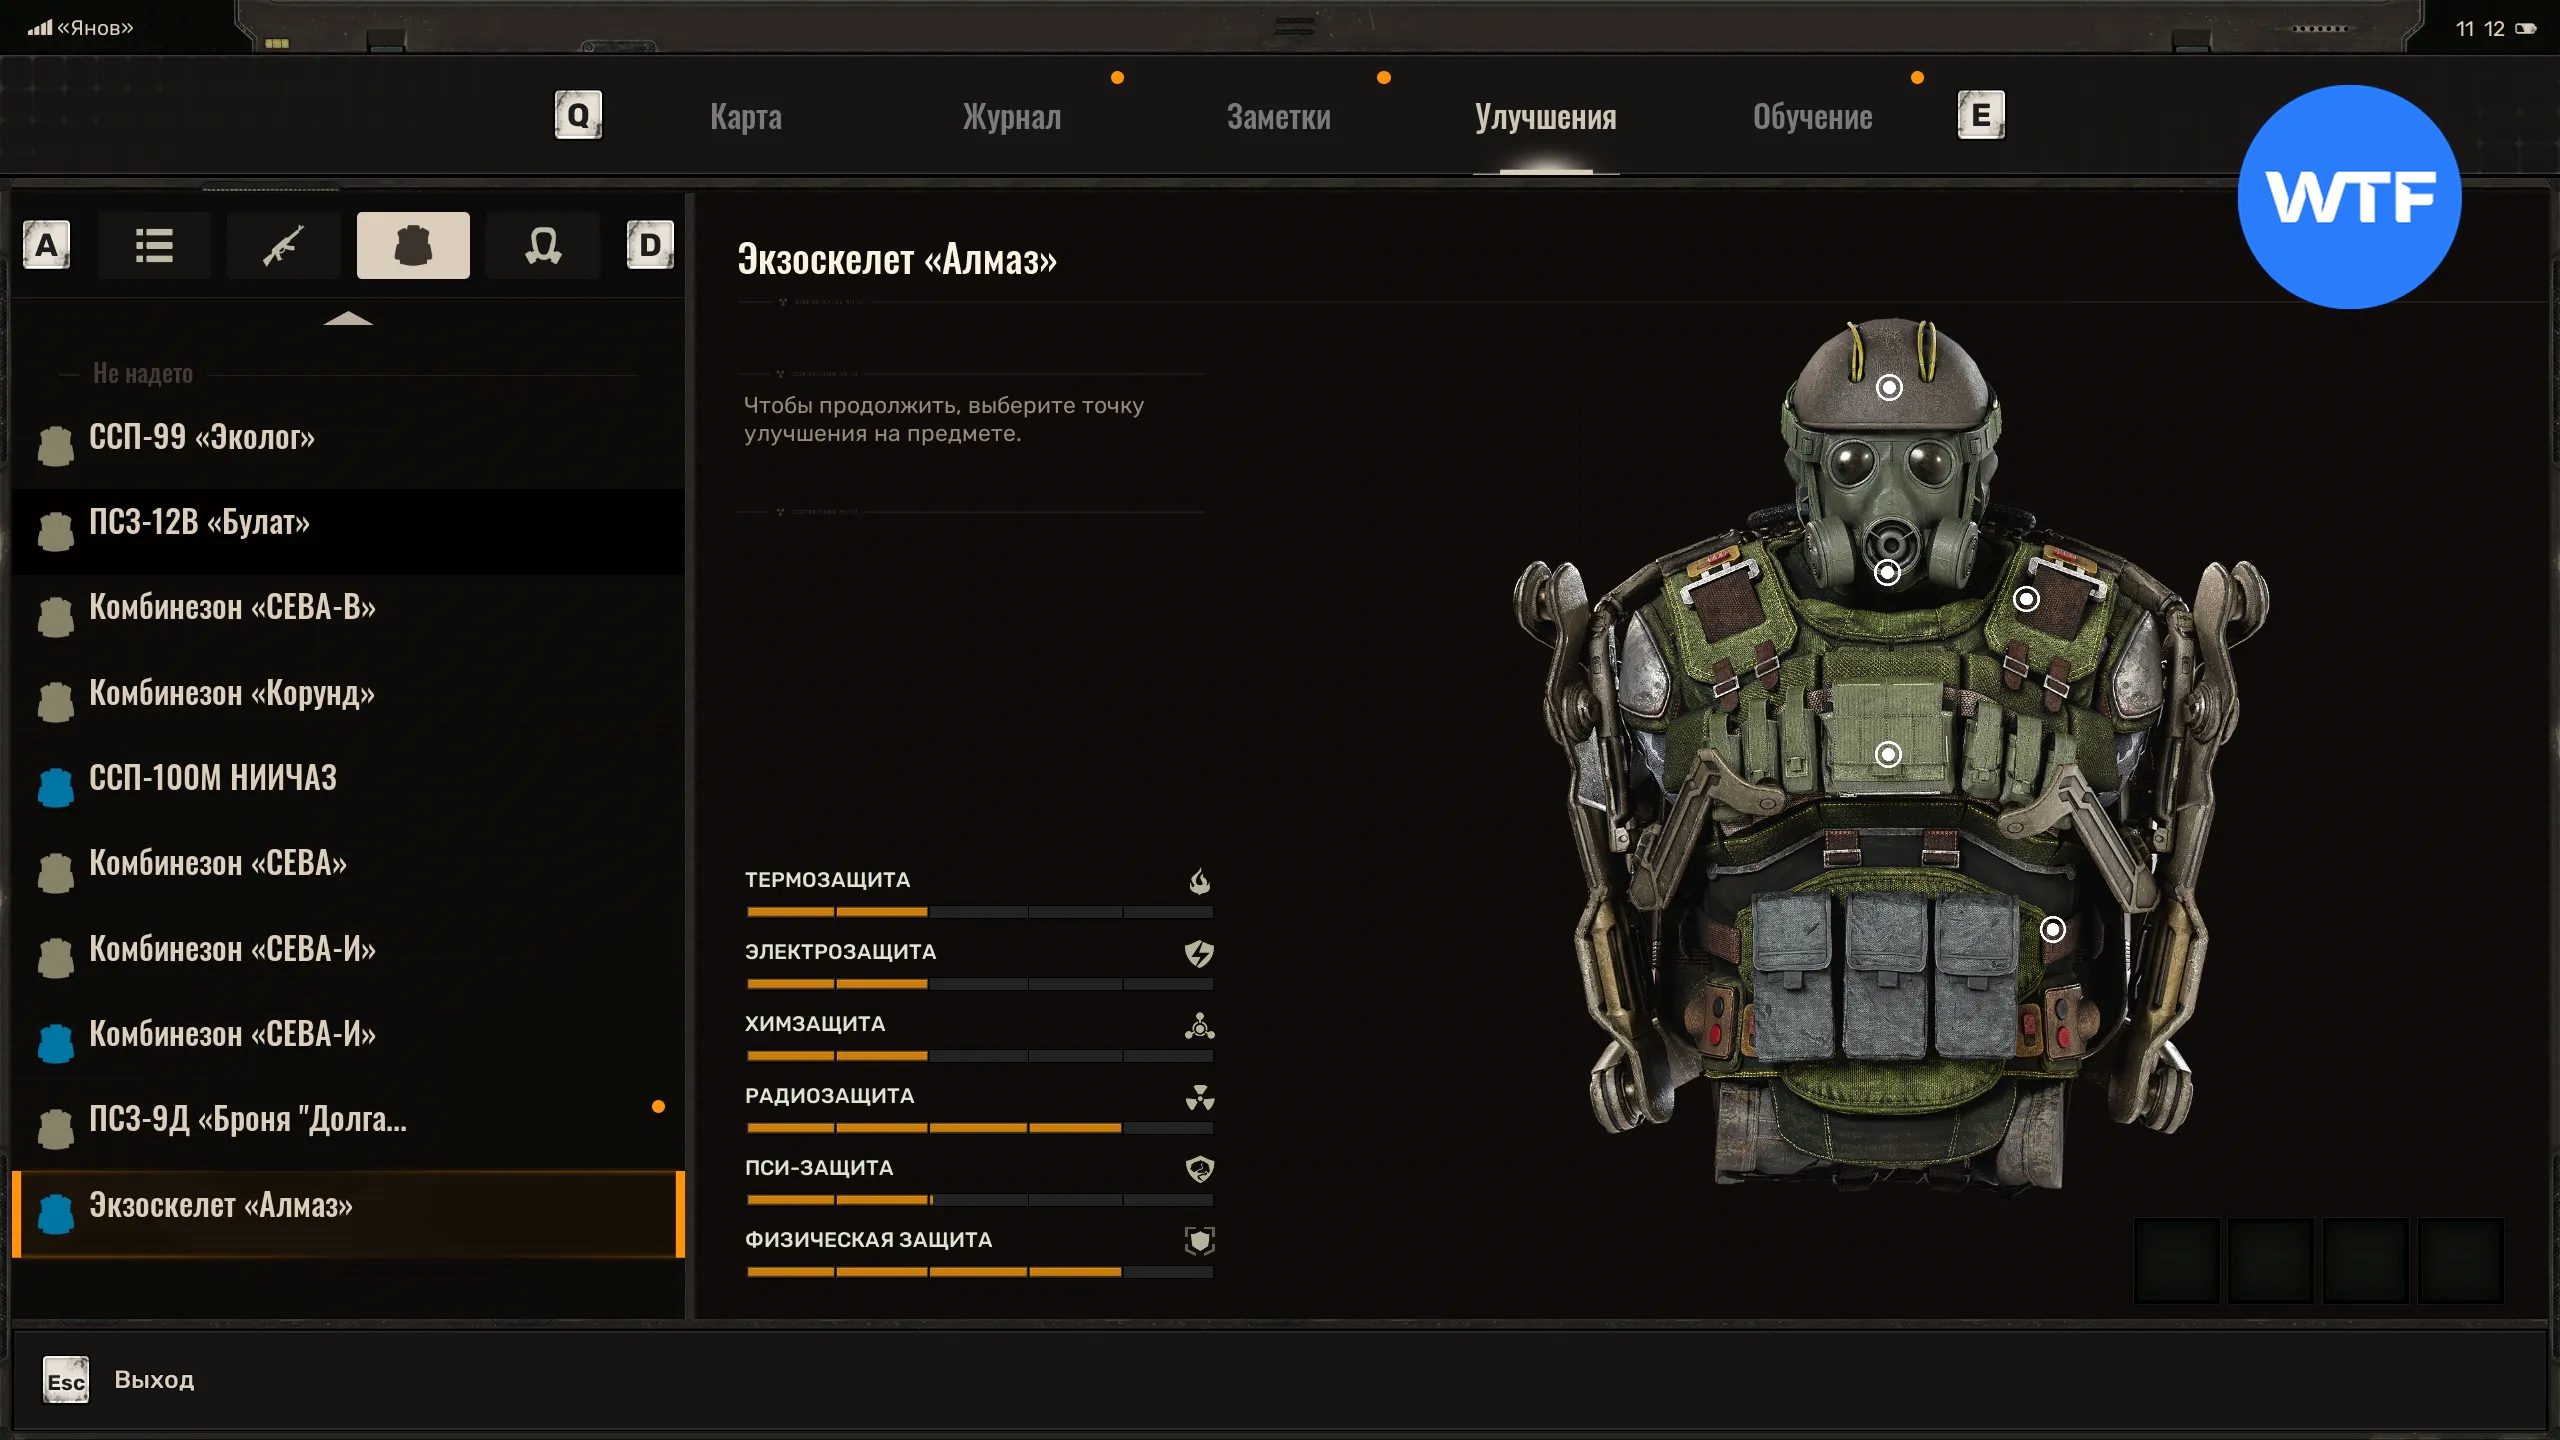Click the thermal protection flame icon
2560x1440 pixels.
(1199, 881)
